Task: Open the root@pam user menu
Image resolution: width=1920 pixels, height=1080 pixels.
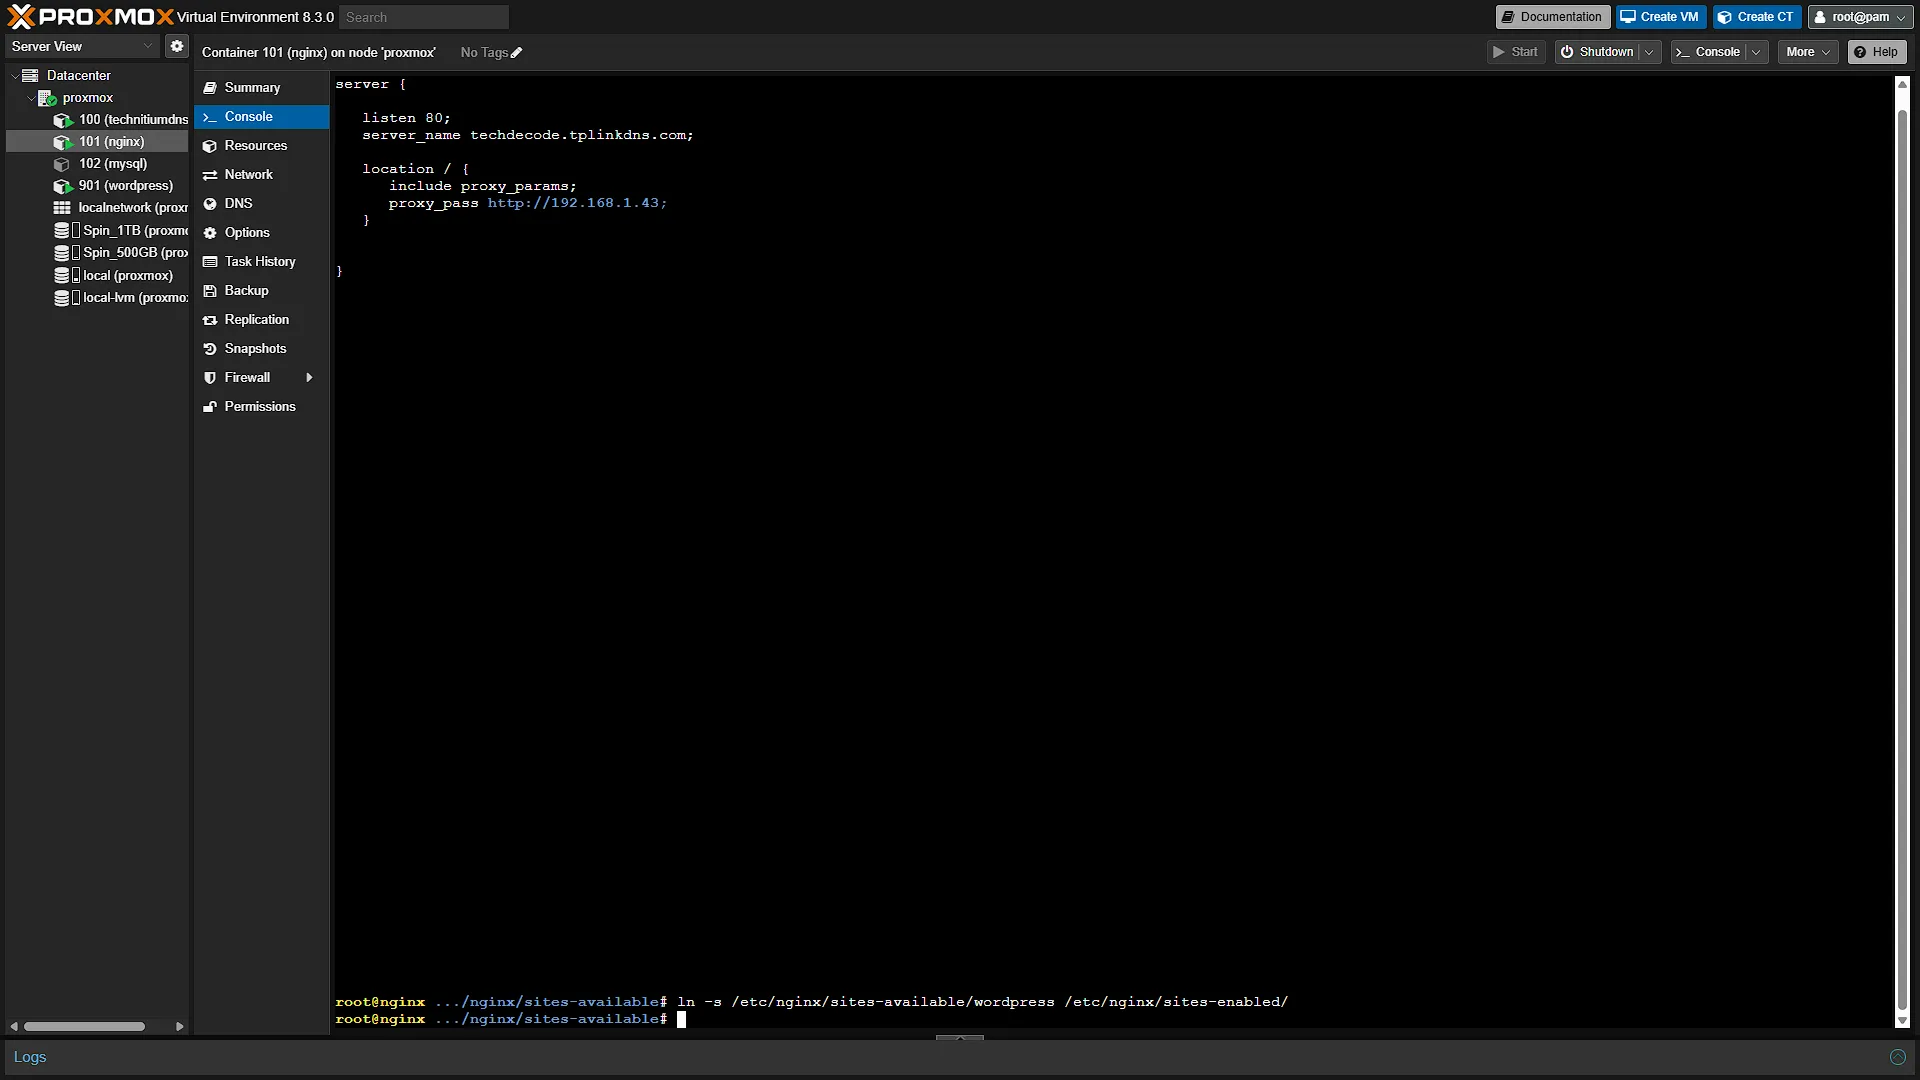Action: click(x=1861, y=17)
